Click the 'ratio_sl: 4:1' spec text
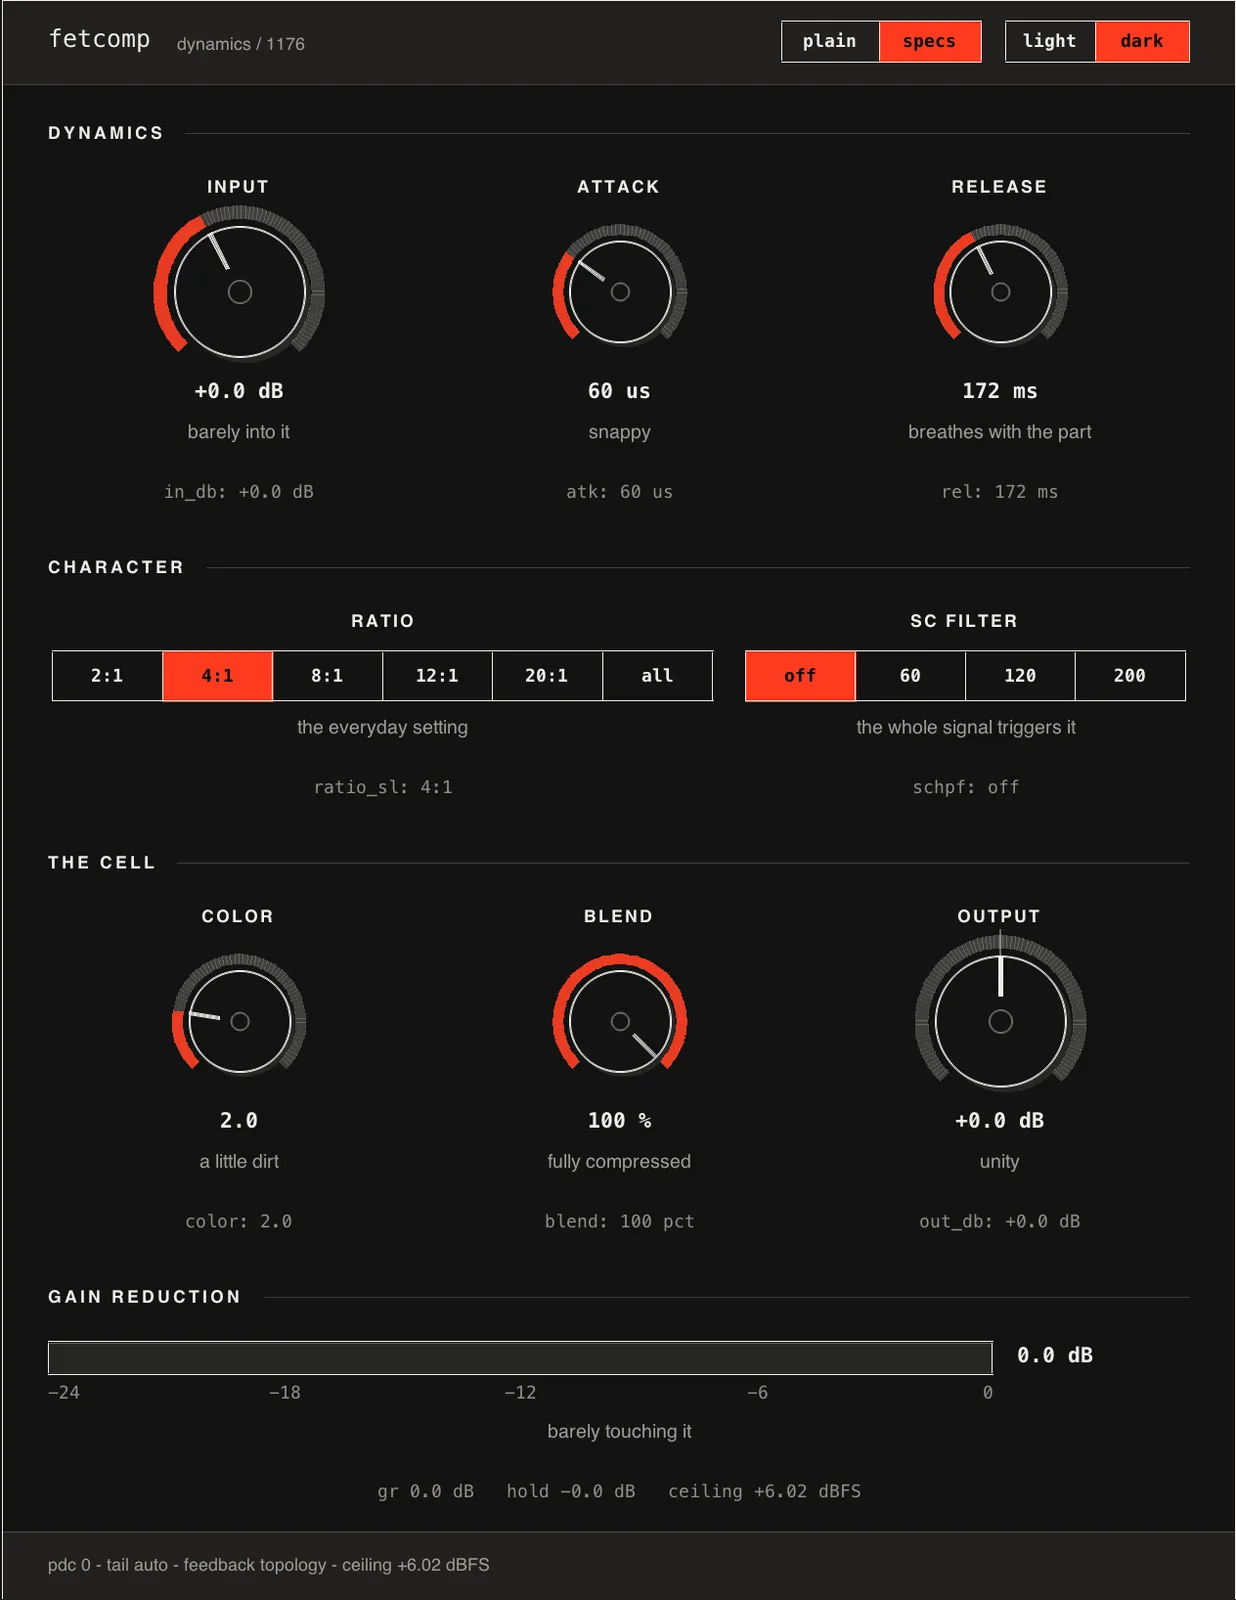This screenshot has width=1236, height=1600. click(x=383, y=787)
